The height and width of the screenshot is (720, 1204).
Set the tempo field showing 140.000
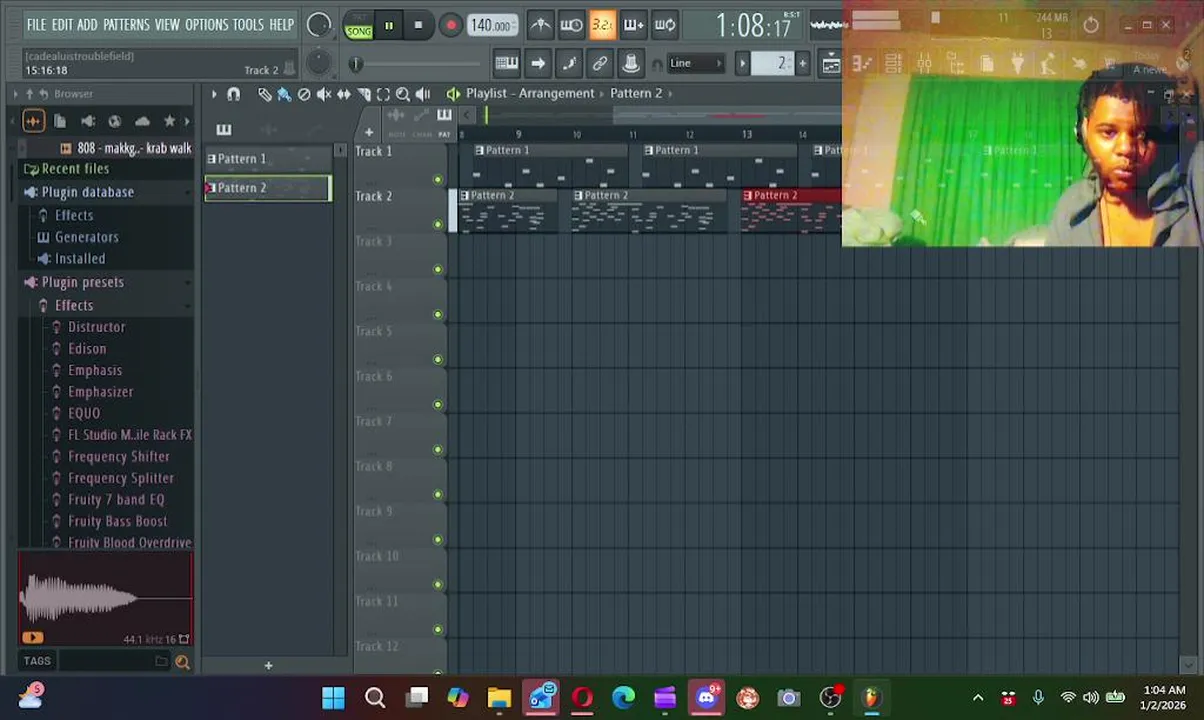pyautogui.click(x=493, y=26)
